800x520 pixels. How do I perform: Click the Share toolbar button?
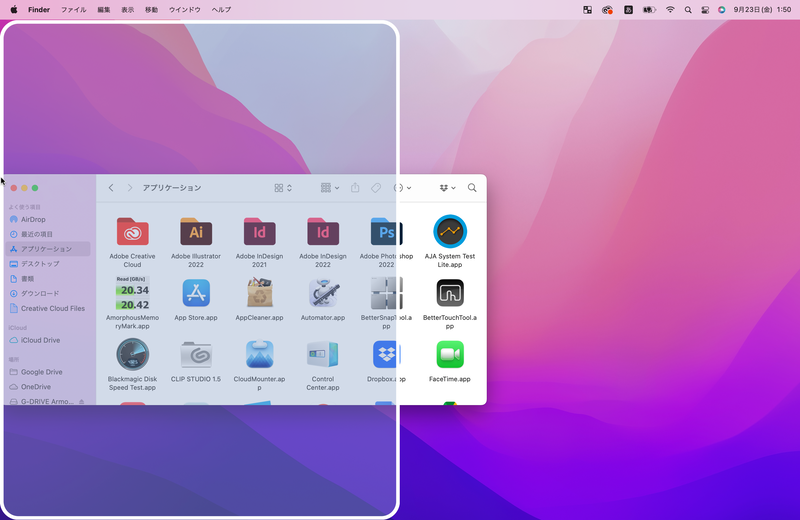point(355,188)
